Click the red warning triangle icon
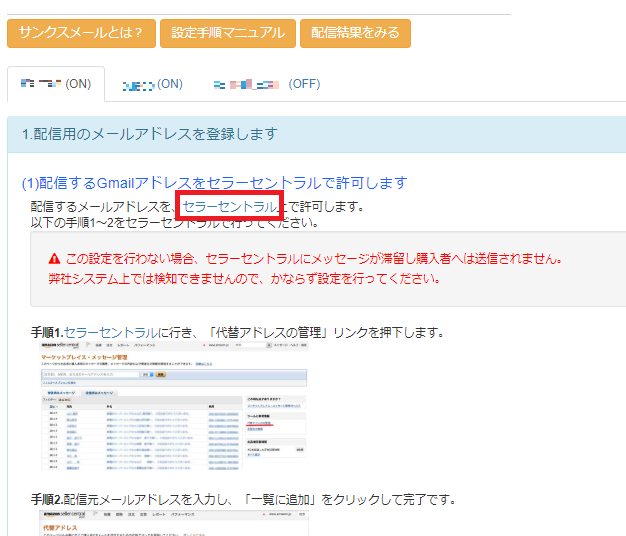 point(54,259)
